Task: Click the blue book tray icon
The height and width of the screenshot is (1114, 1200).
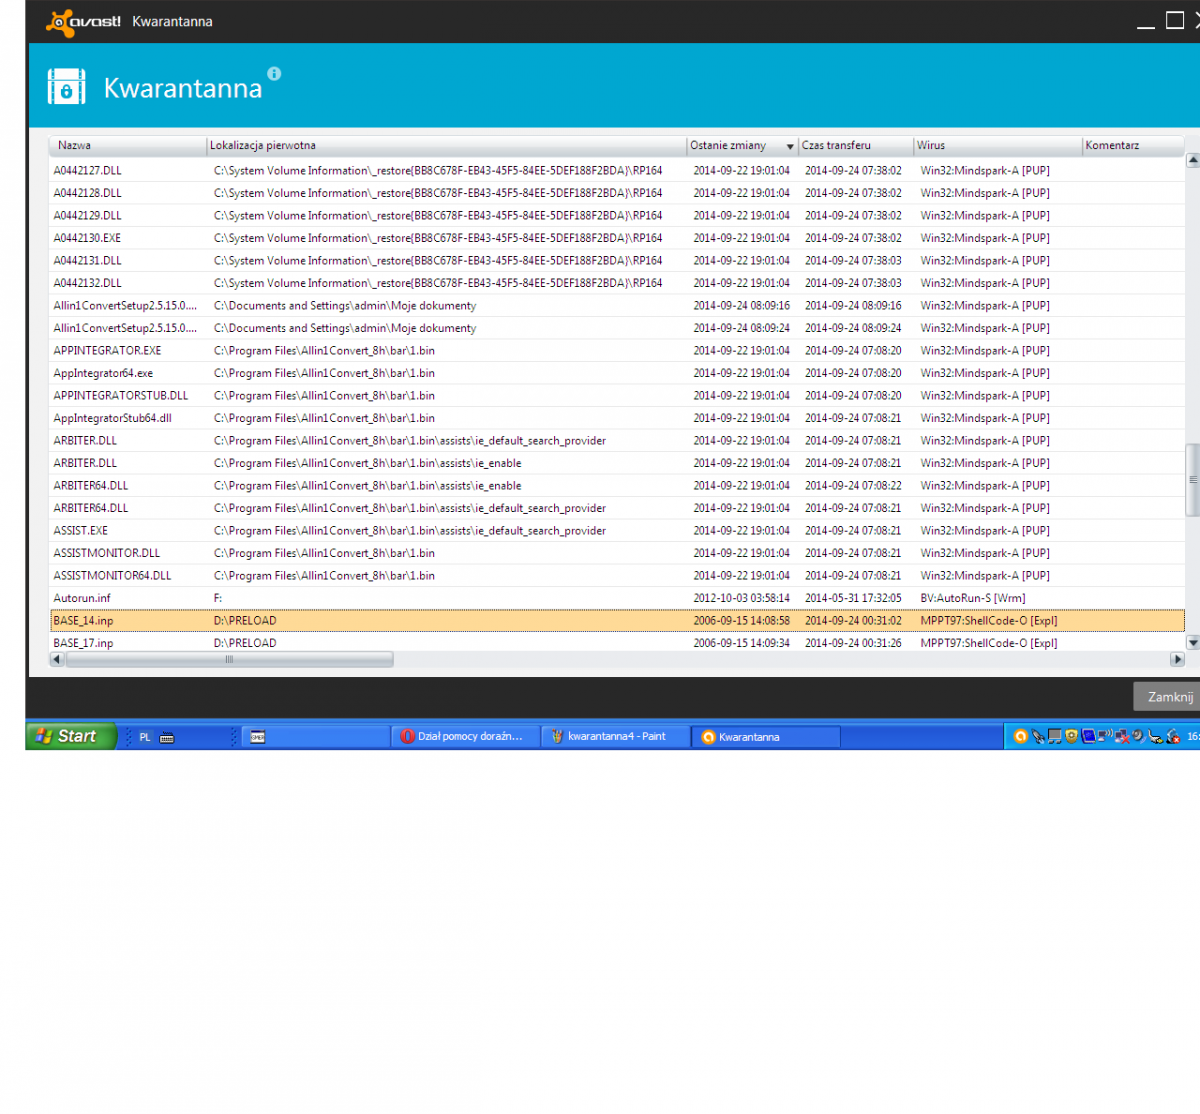Action: coord(1088,736)
